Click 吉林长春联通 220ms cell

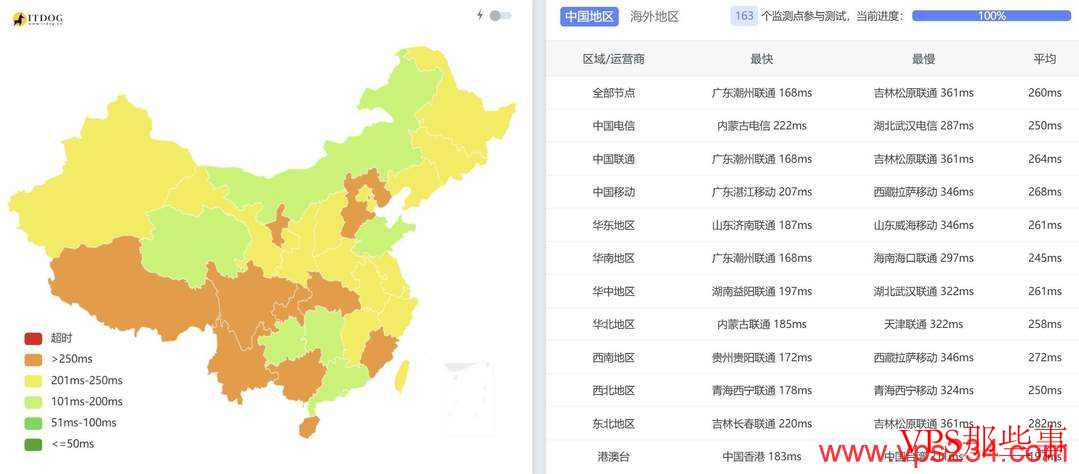click(762, 423)
